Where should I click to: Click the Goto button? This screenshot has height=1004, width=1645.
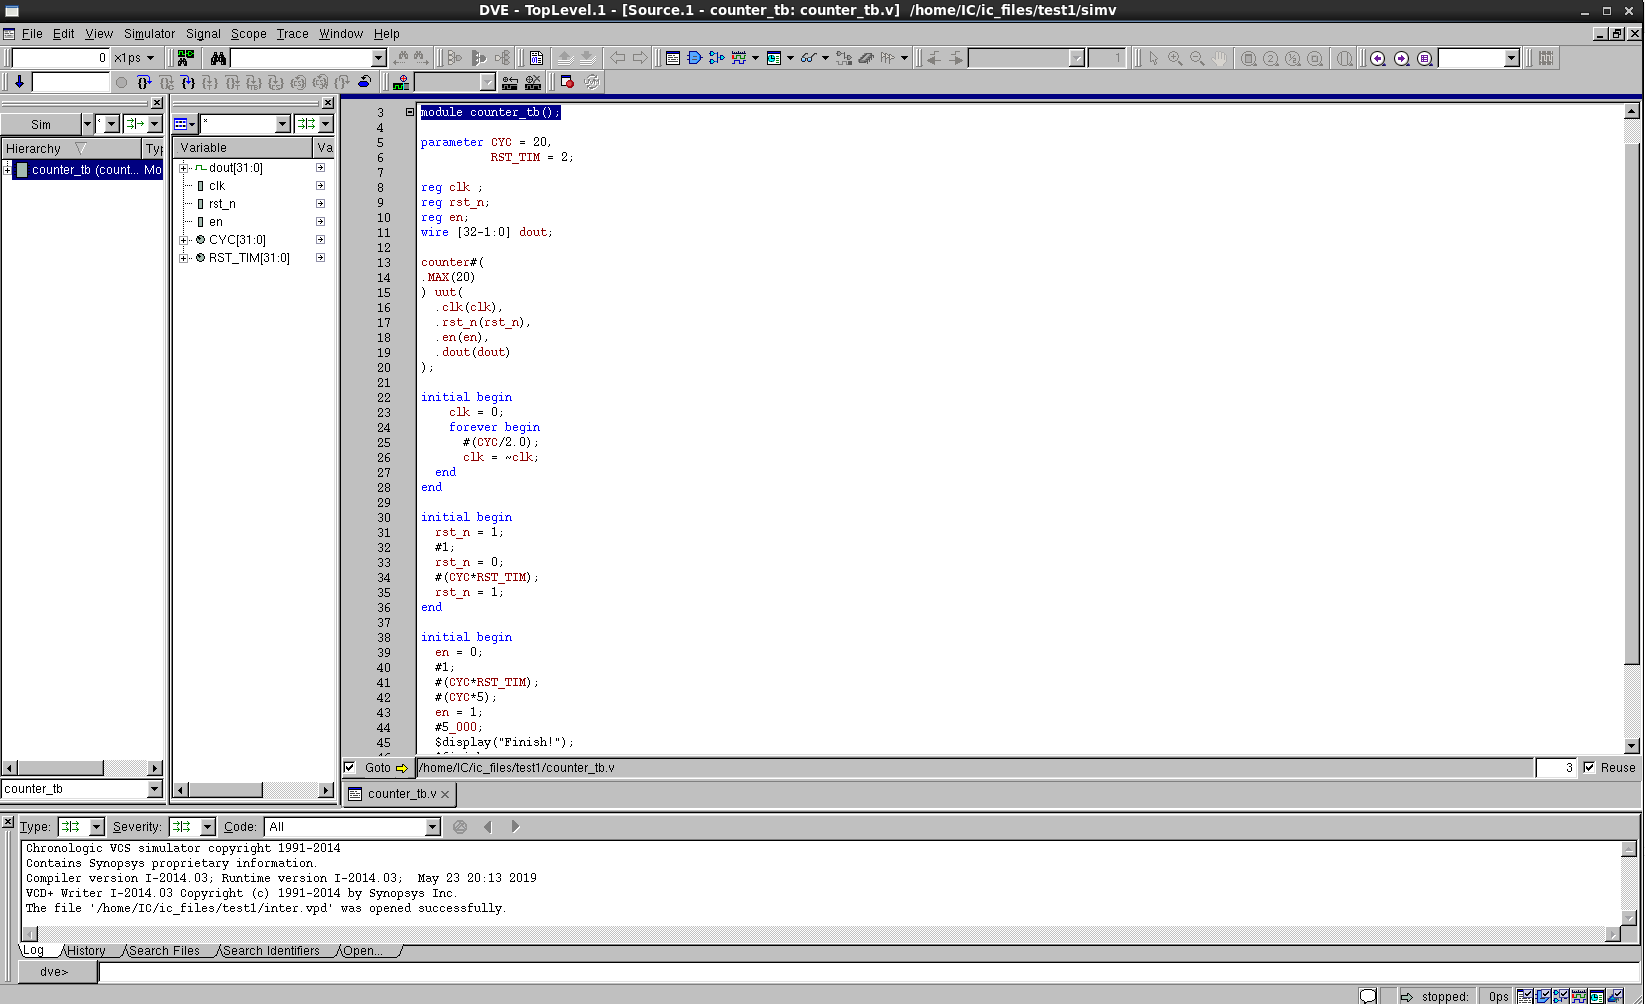point(386,768)
